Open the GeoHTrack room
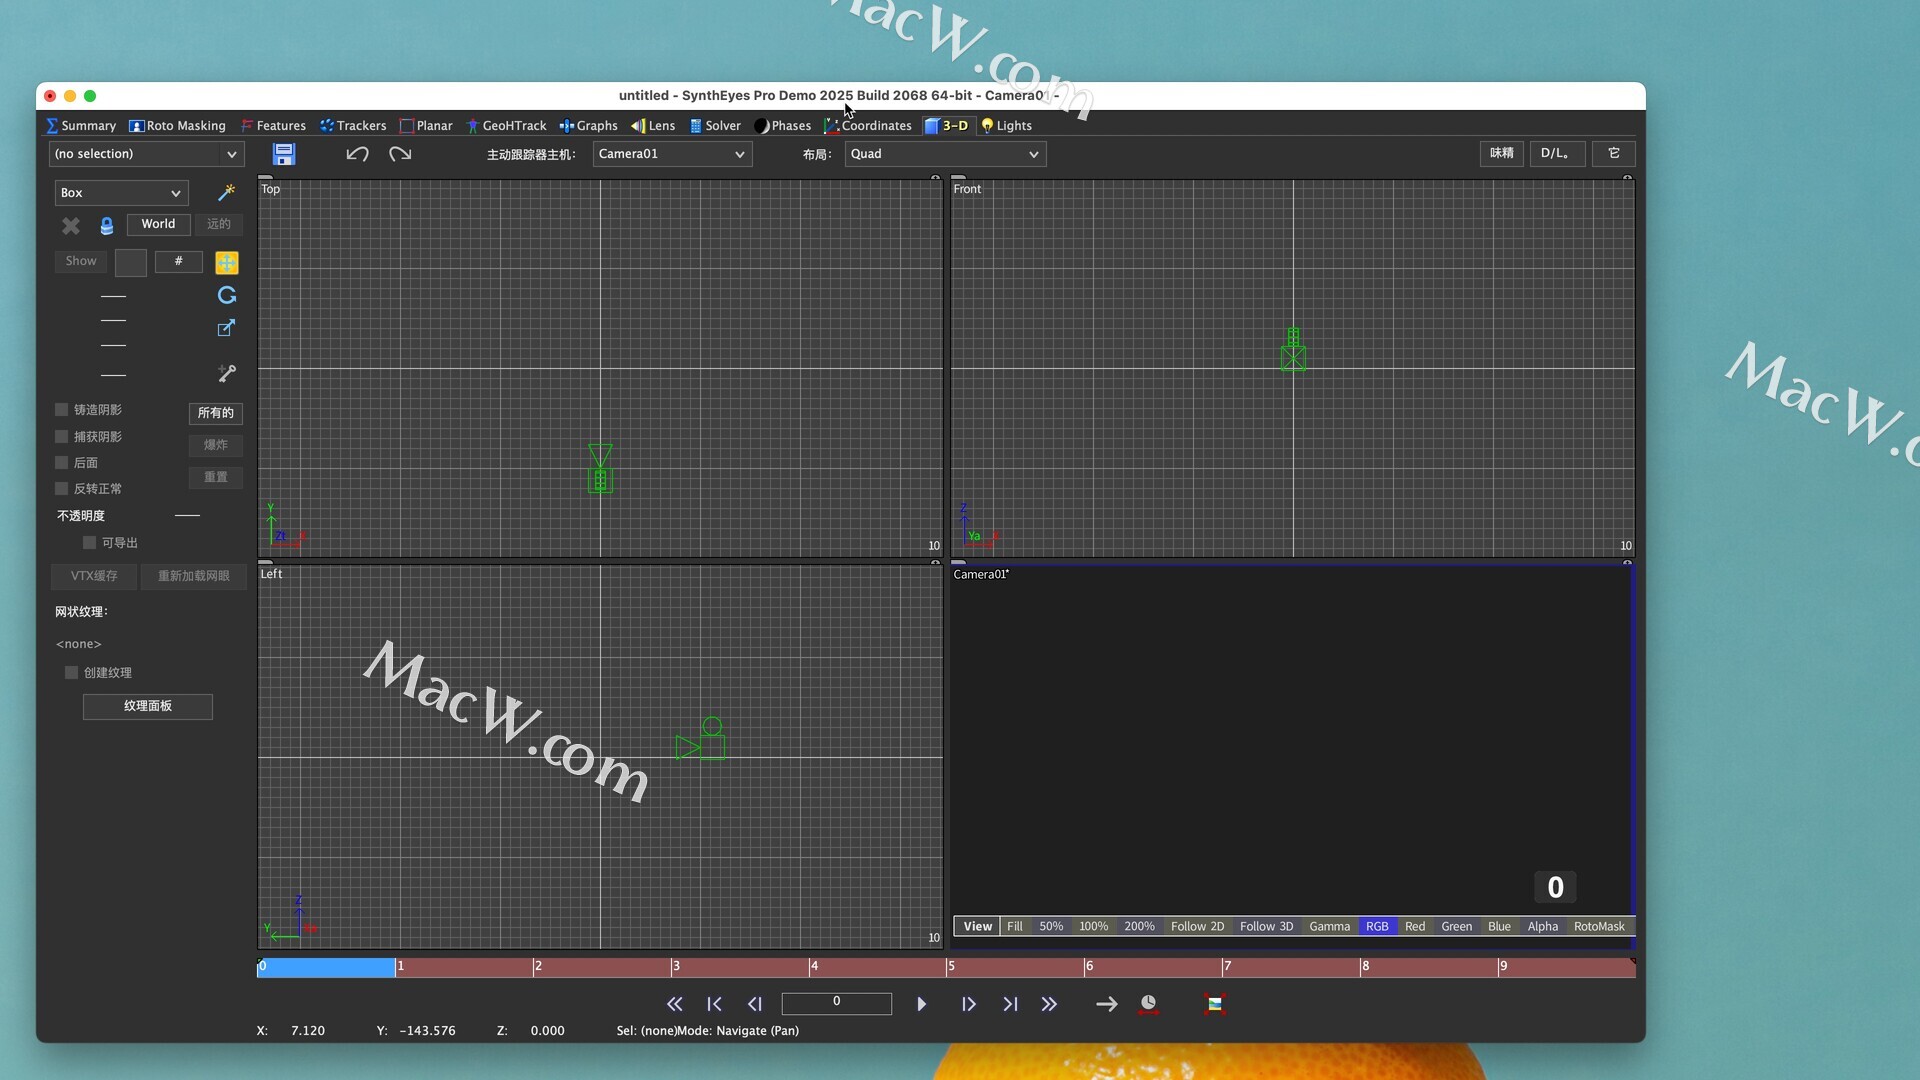The width and height of the screenshot is (1920, 1080). [506, 126]
